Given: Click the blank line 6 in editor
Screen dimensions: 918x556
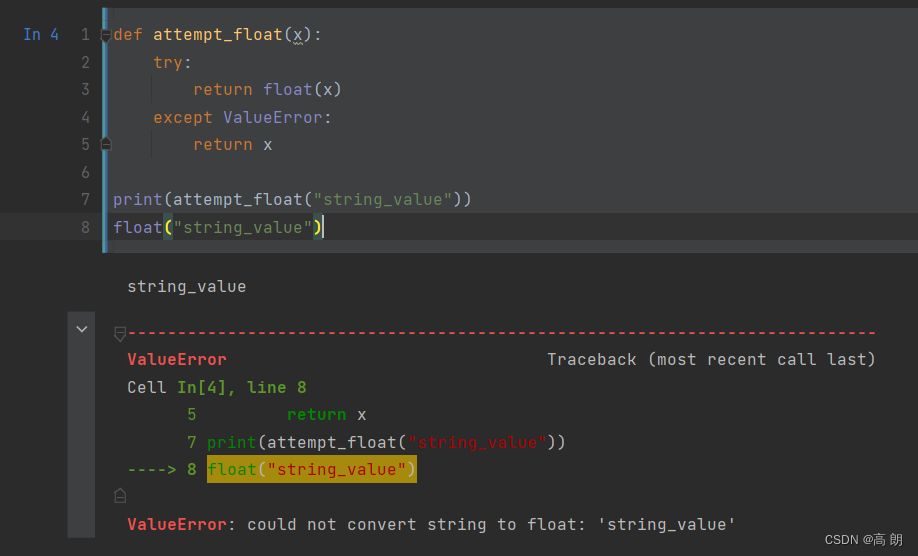Looking at the screenshot, I should pos(509,172).
